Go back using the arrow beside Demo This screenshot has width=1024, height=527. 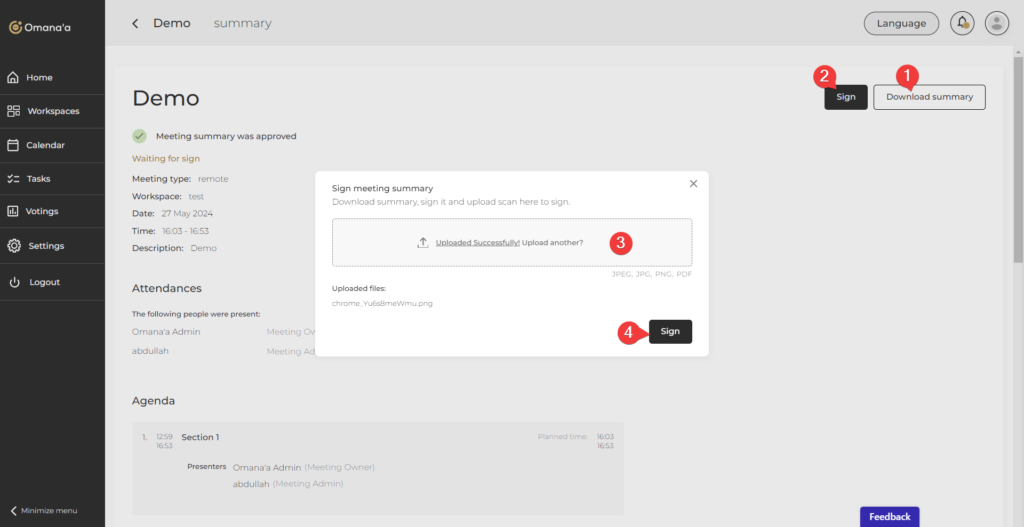click(135, 23)
